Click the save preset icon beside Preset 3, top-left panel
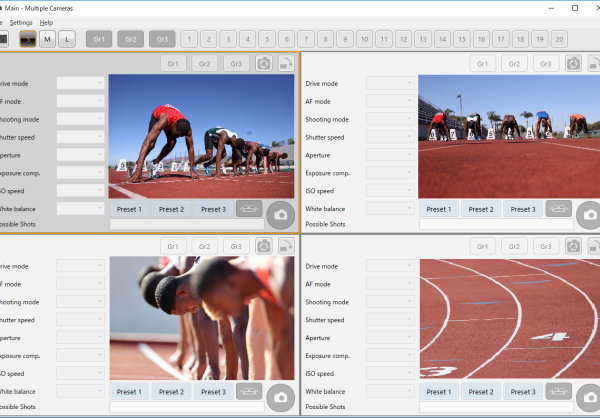This screenshot has width=600, height=418. [x=250, y=209]
